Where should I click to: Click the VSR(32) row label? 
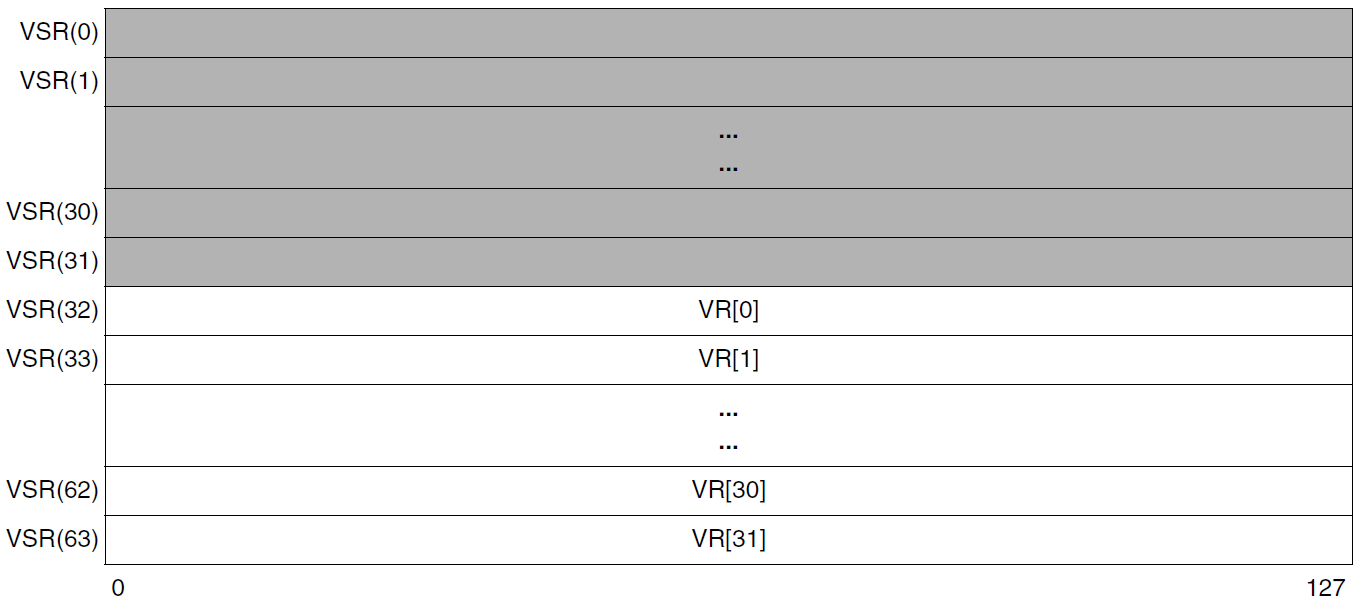pos(53,310)
